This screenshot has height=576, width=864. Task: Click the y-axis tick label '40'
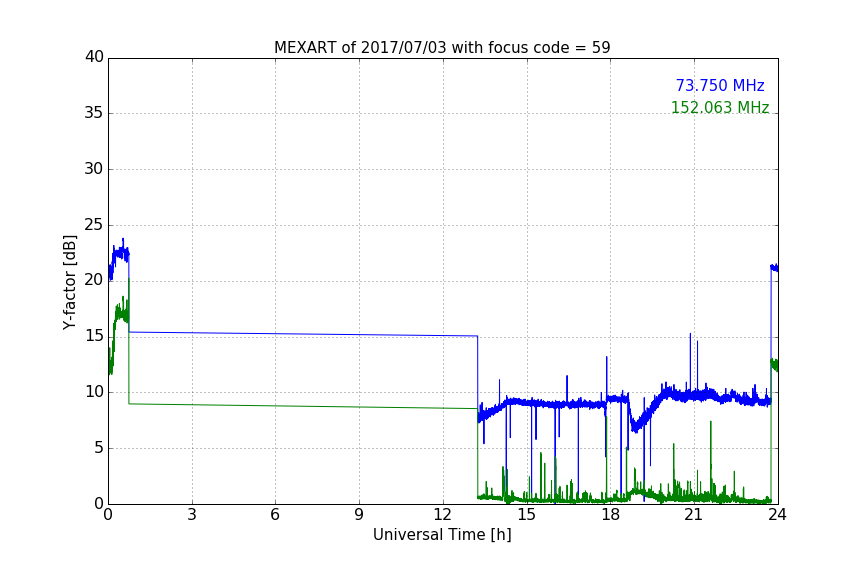[94, 57]
